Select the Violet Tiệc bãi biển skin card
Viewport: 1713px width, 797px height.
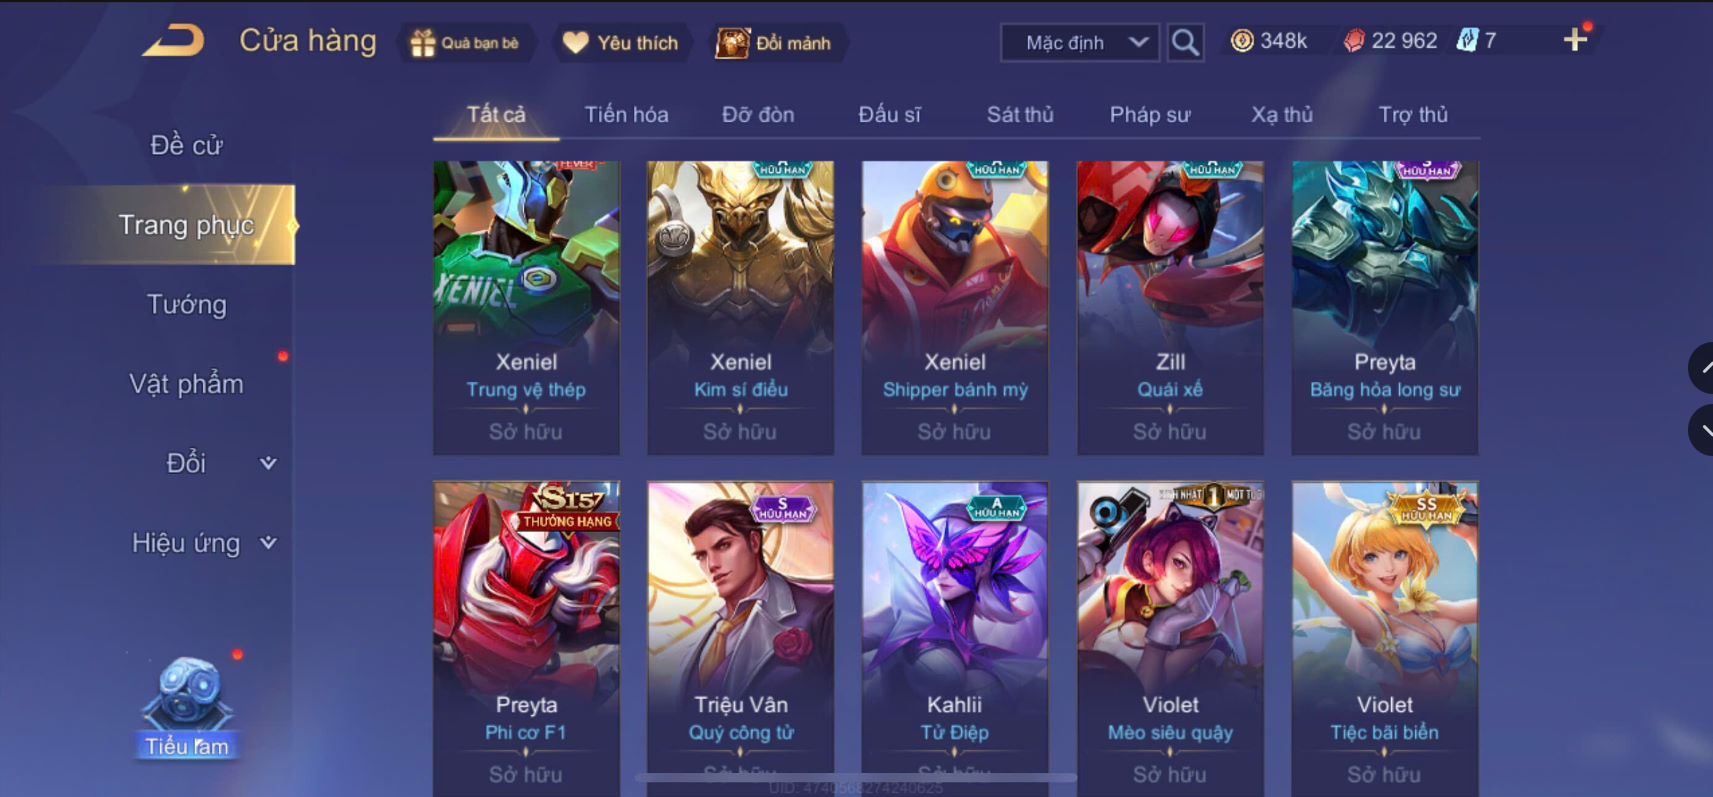coord(1385,639)
